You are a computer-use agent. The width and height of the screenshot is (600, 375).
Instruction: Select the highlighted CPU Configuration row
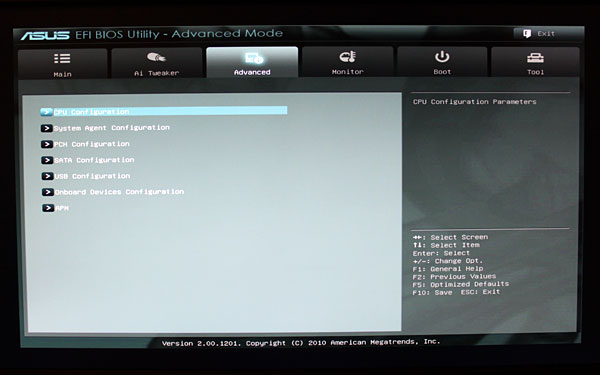click(164, 111)
